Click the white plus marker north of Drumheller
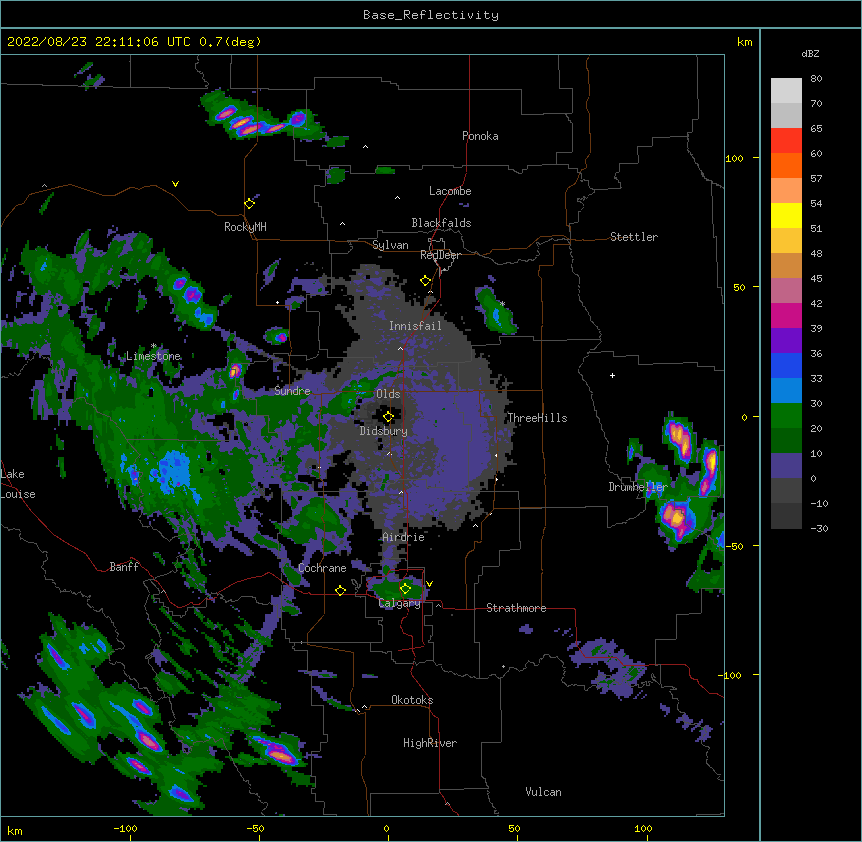The height and width of the screenshot is (842, 862). [x=612, y=375]
